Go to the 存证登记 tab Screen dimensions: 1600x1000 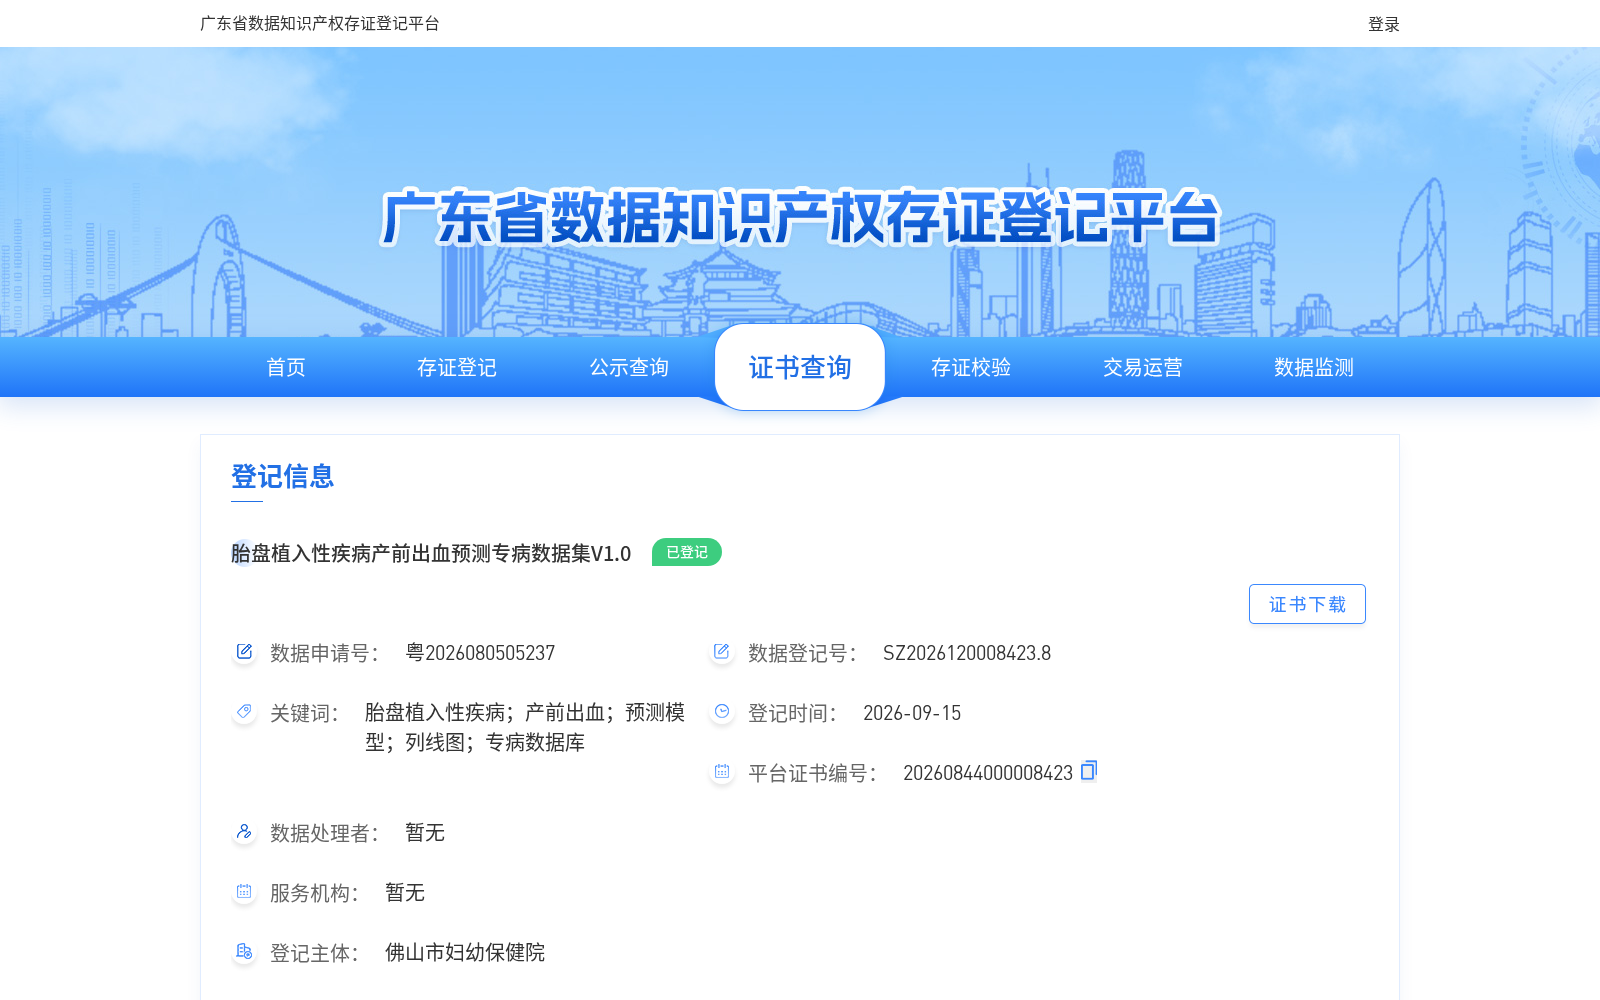point(457,367)
